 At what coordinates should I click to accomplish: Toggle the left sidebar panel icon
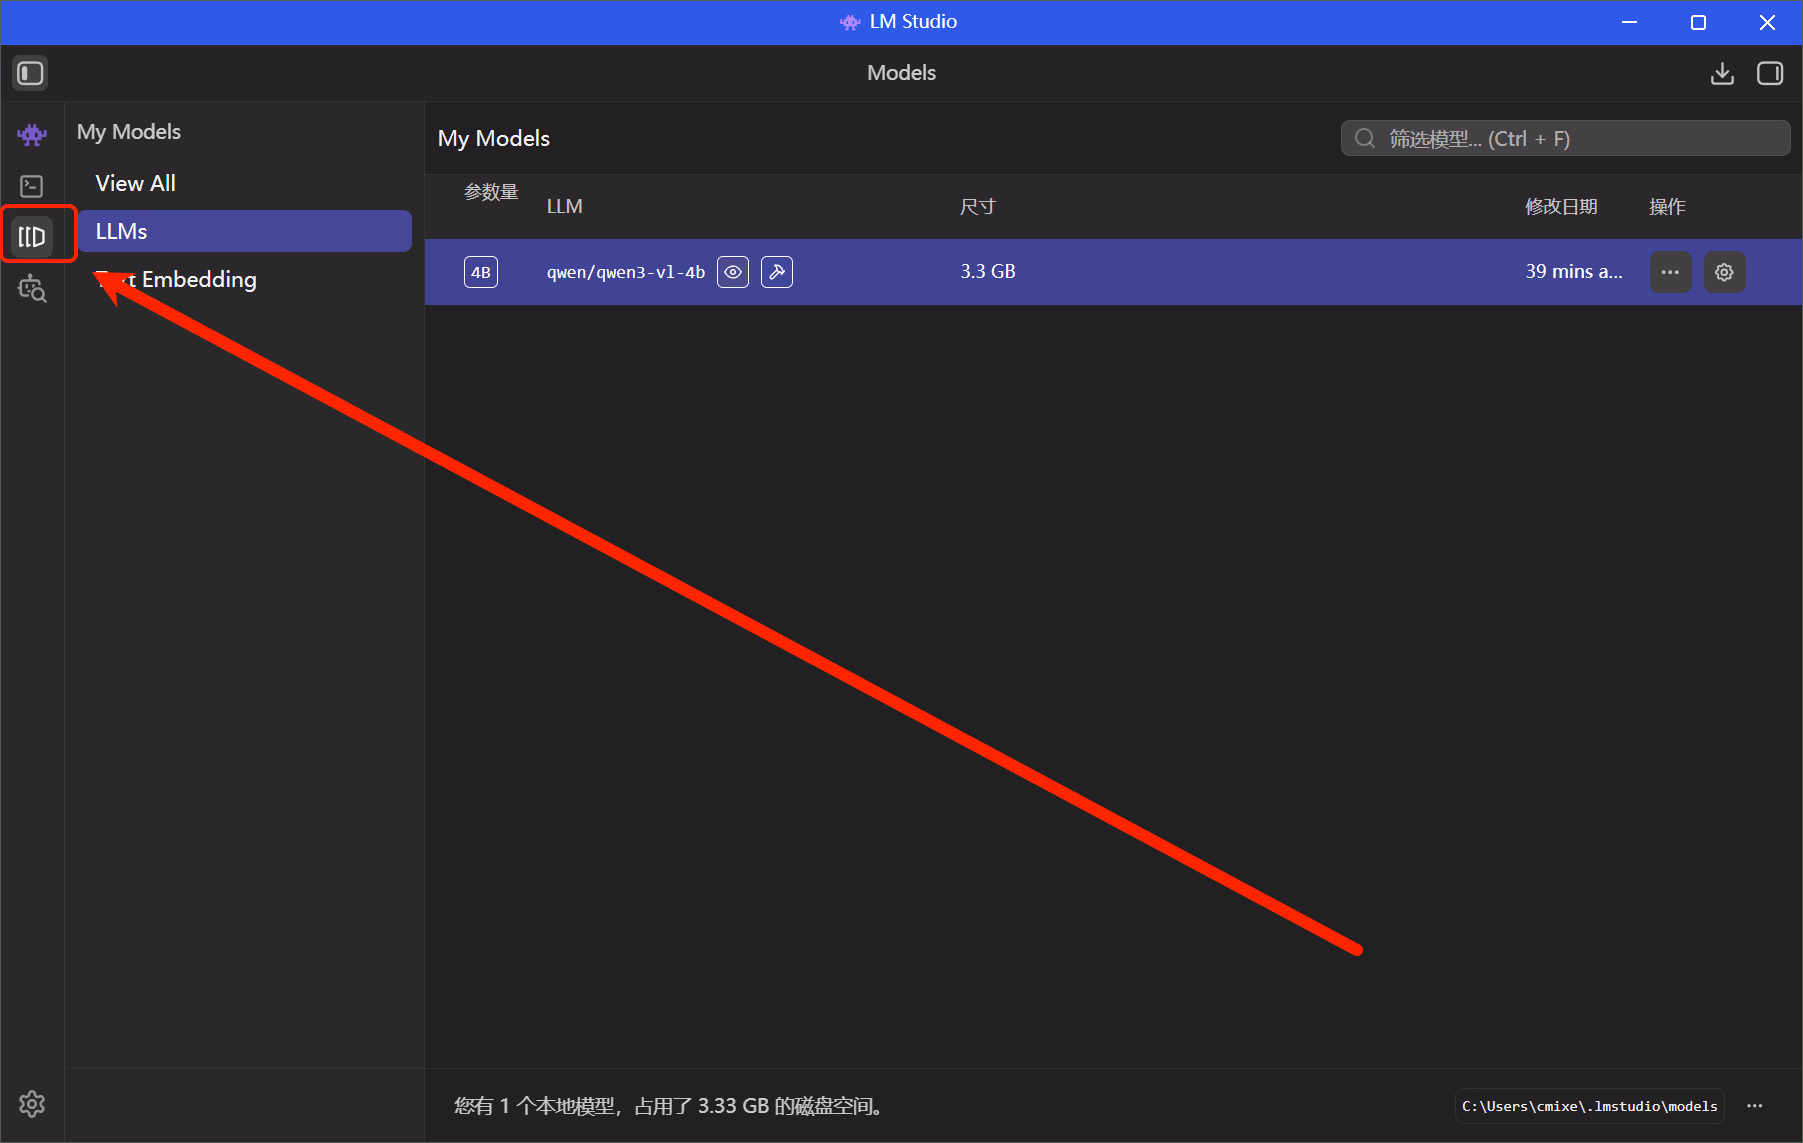click(x=30, y=73)
